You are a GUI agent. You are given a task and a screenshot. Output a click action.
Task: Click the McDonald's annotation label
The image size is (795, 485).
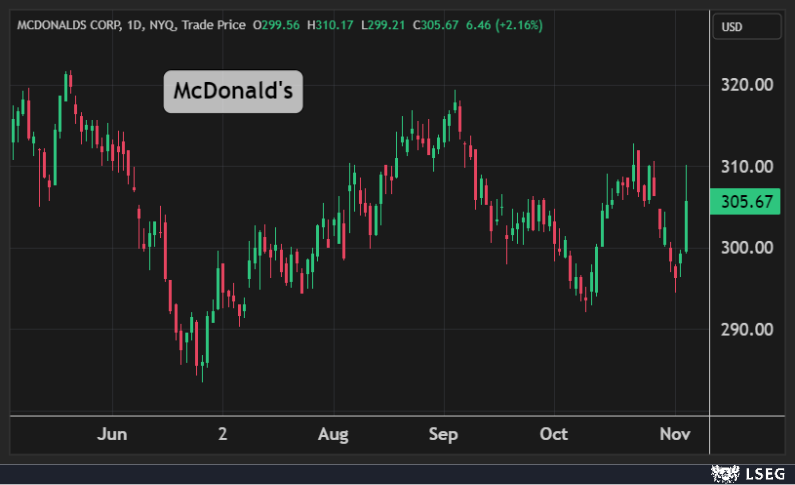[233, 91]
